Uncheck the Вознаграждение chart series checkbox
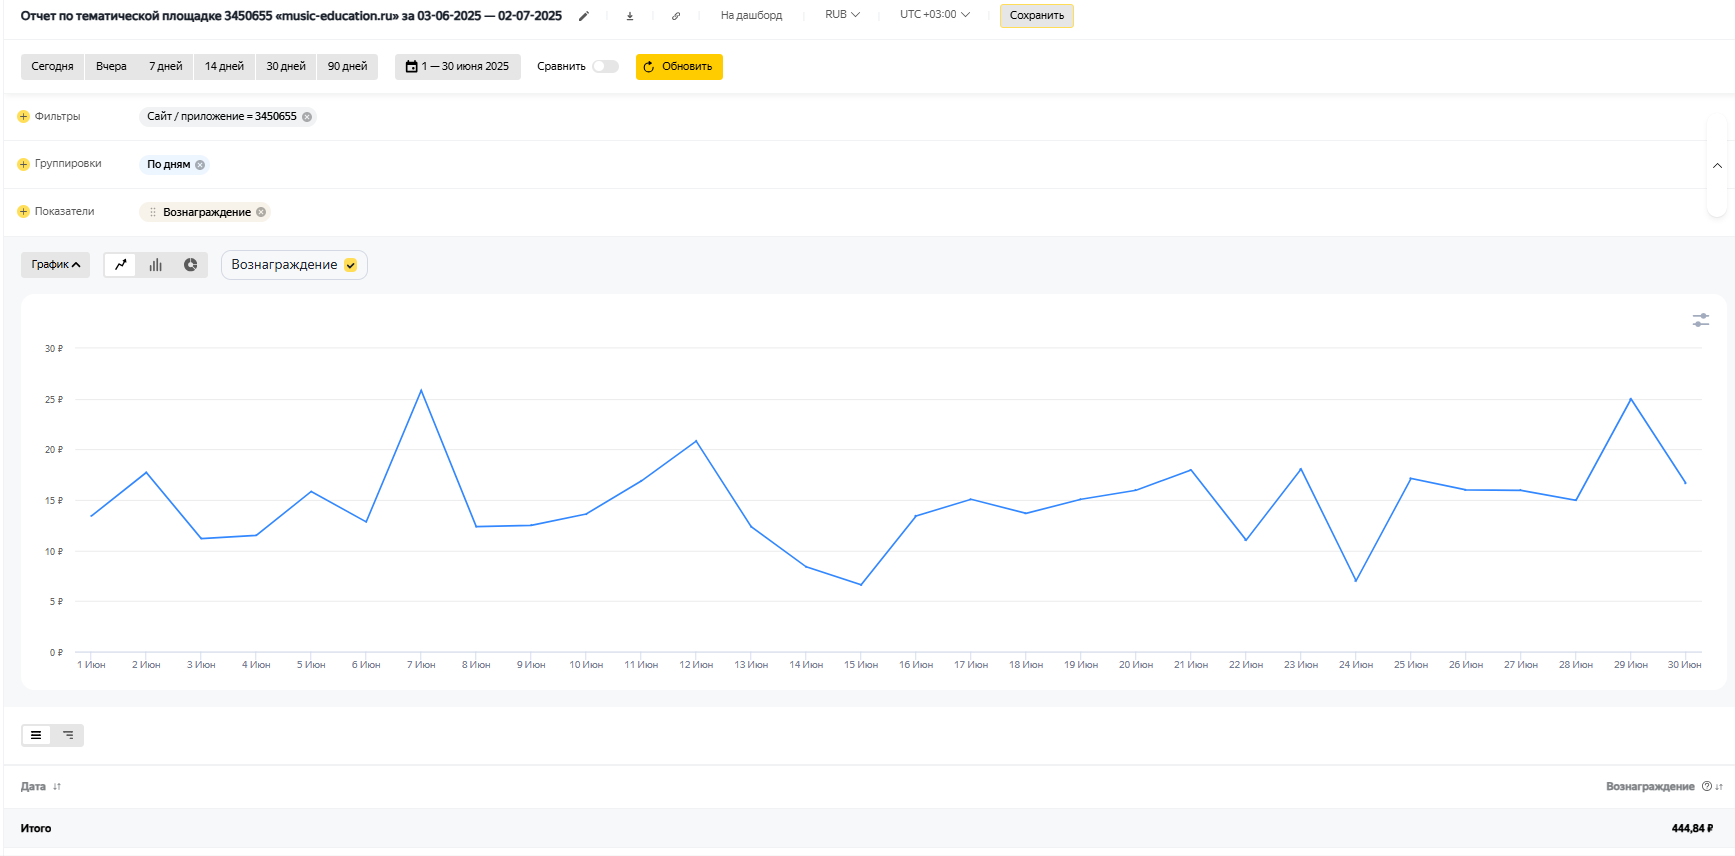 point(351,265)
